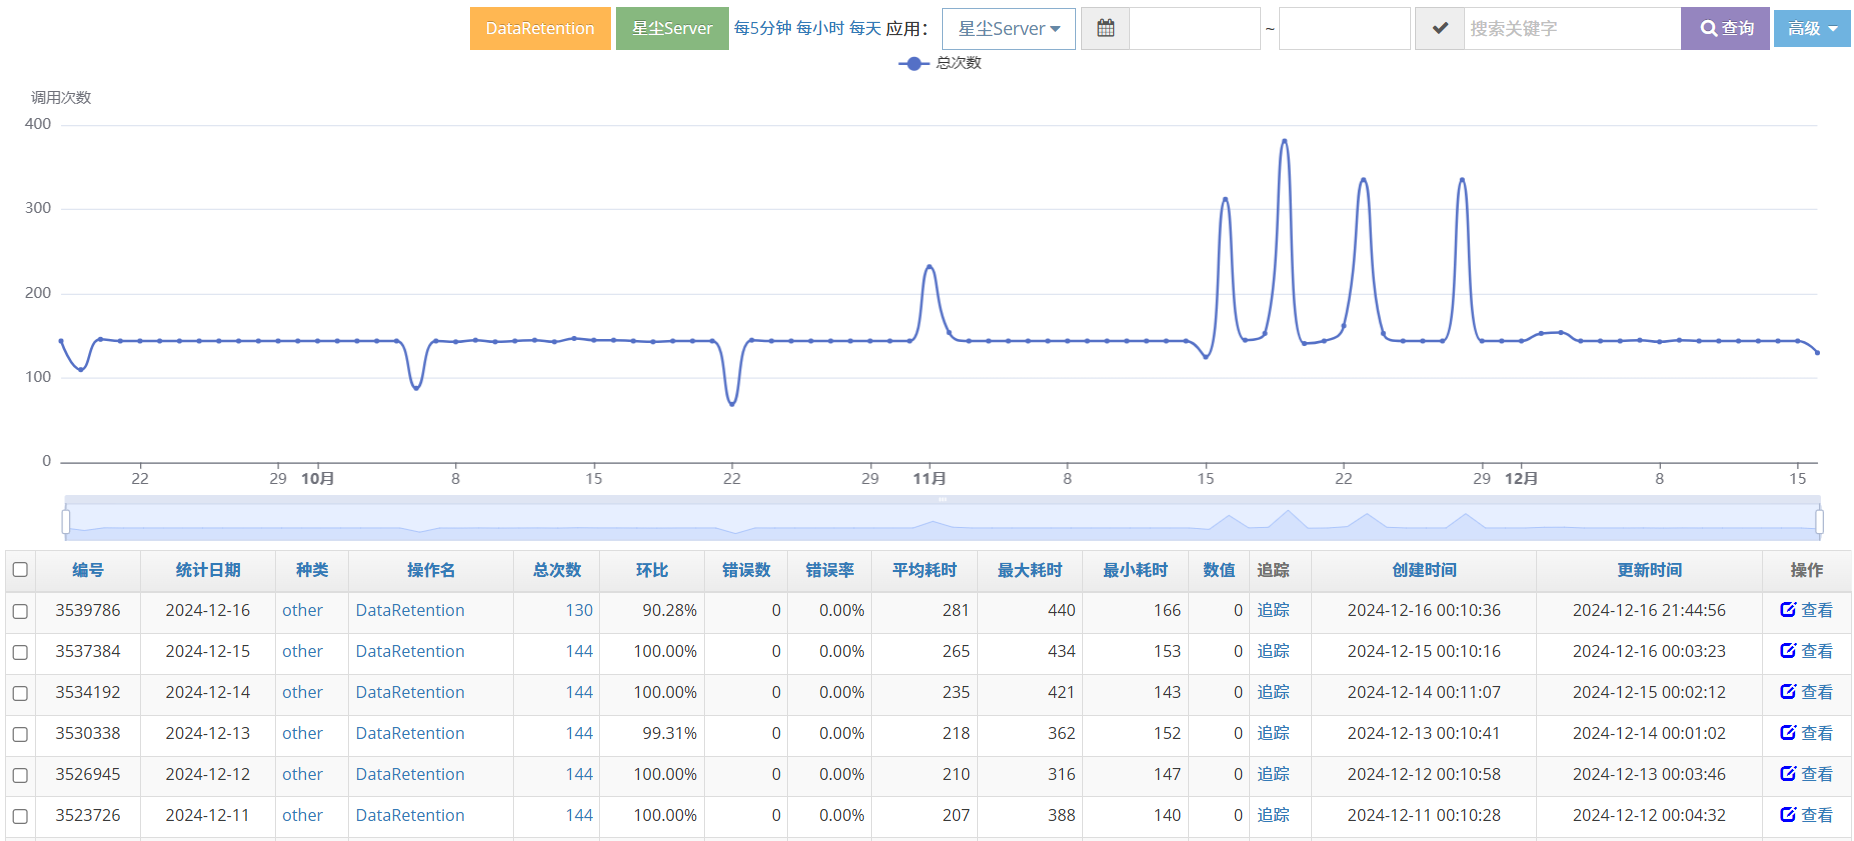1854x841 pixels.
Task: Click the calendar icon beside start date
Action: (x=1105, y=29)
